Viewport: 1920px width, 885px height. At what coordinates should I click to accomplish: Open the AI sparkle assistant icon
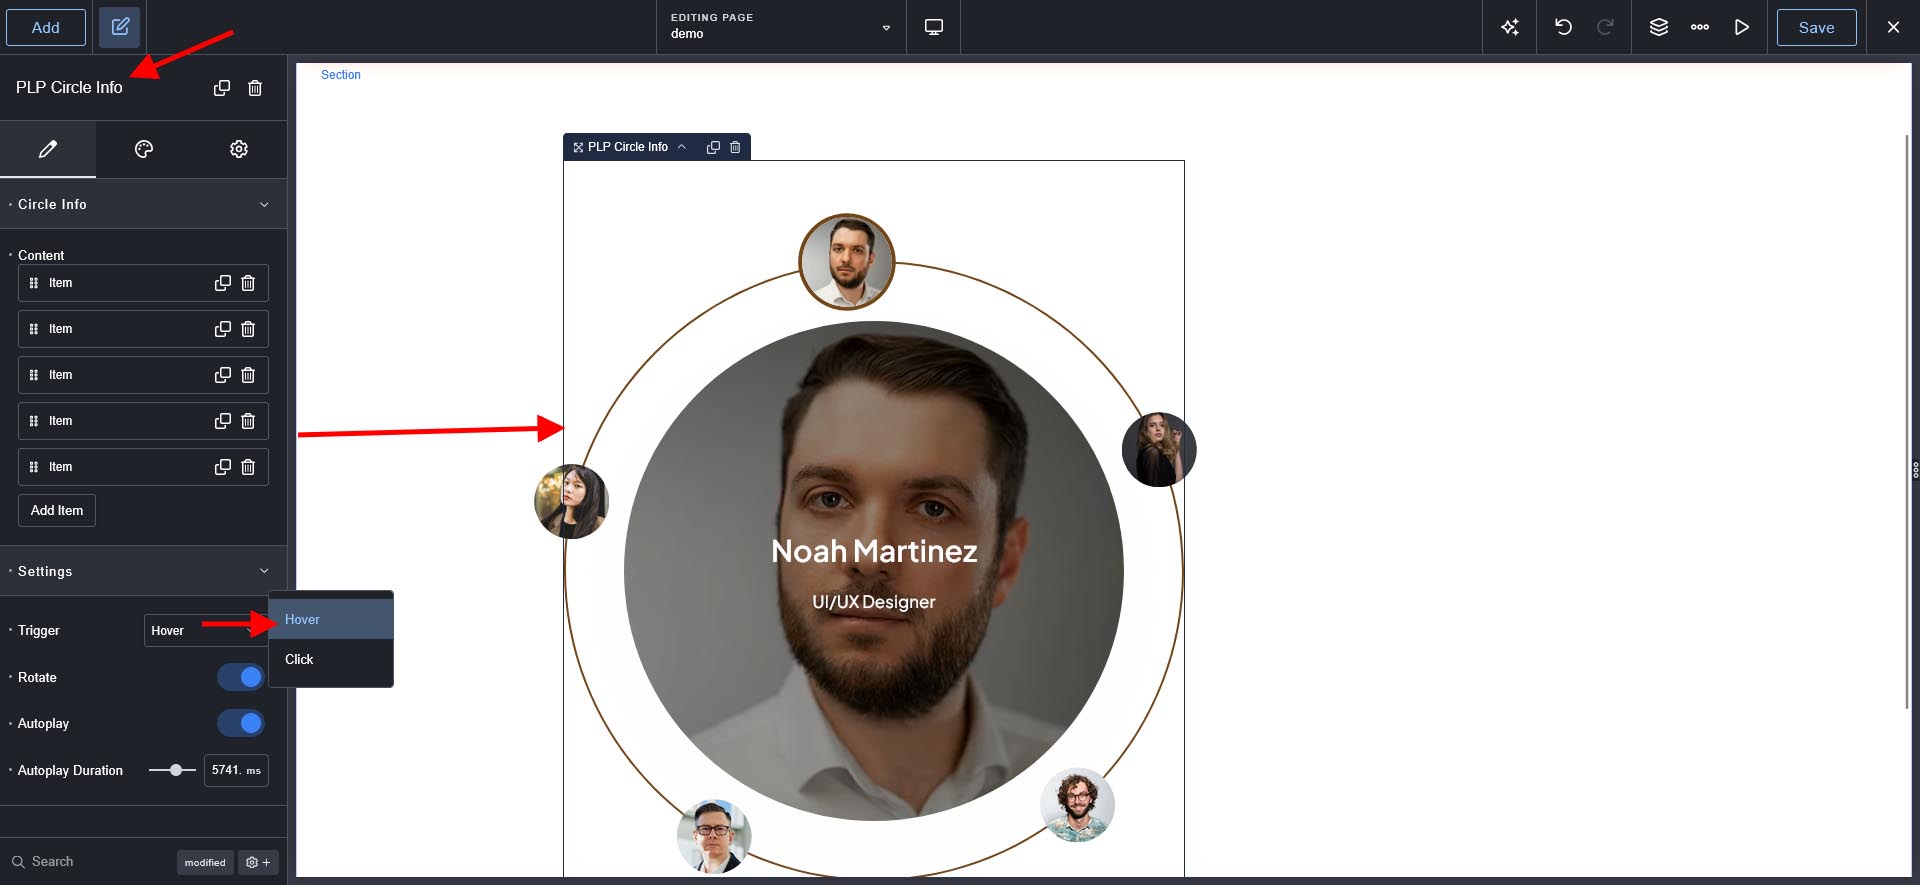click(x=1510, y=27)
